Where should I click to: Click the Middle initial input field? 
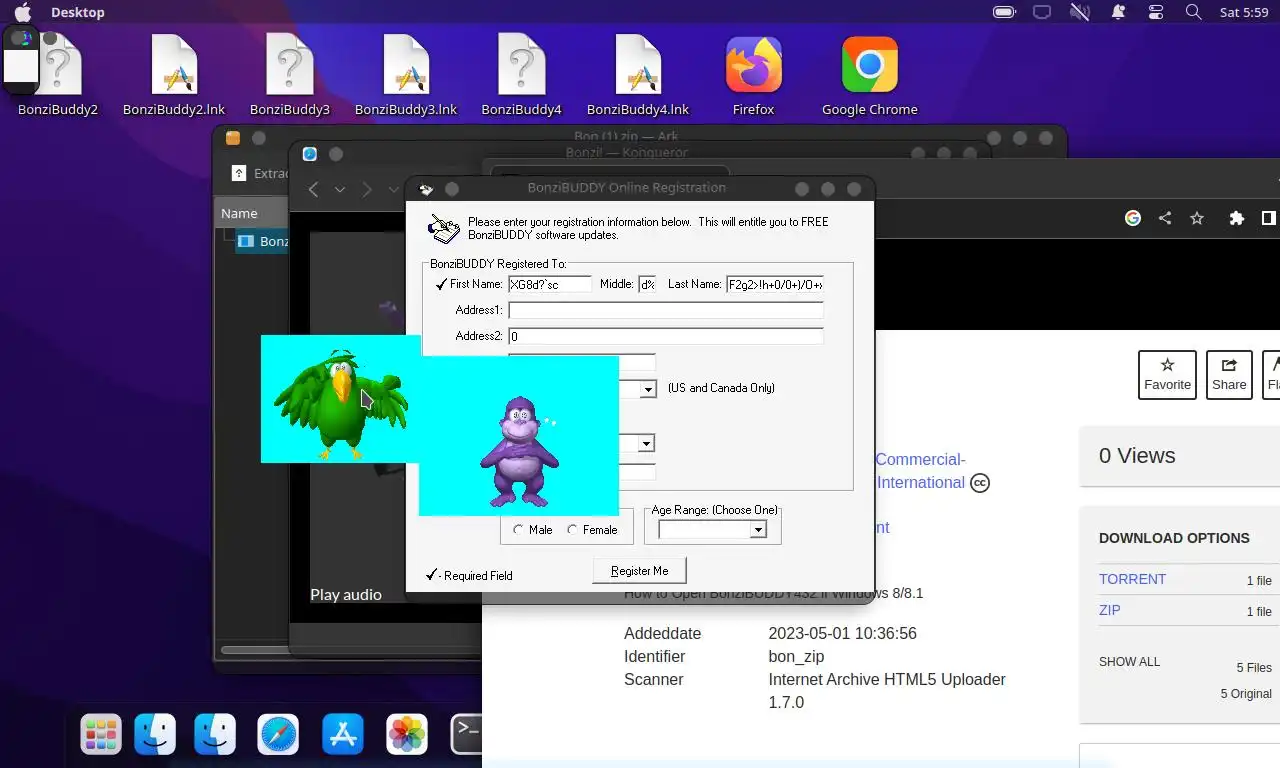(647, 284)
